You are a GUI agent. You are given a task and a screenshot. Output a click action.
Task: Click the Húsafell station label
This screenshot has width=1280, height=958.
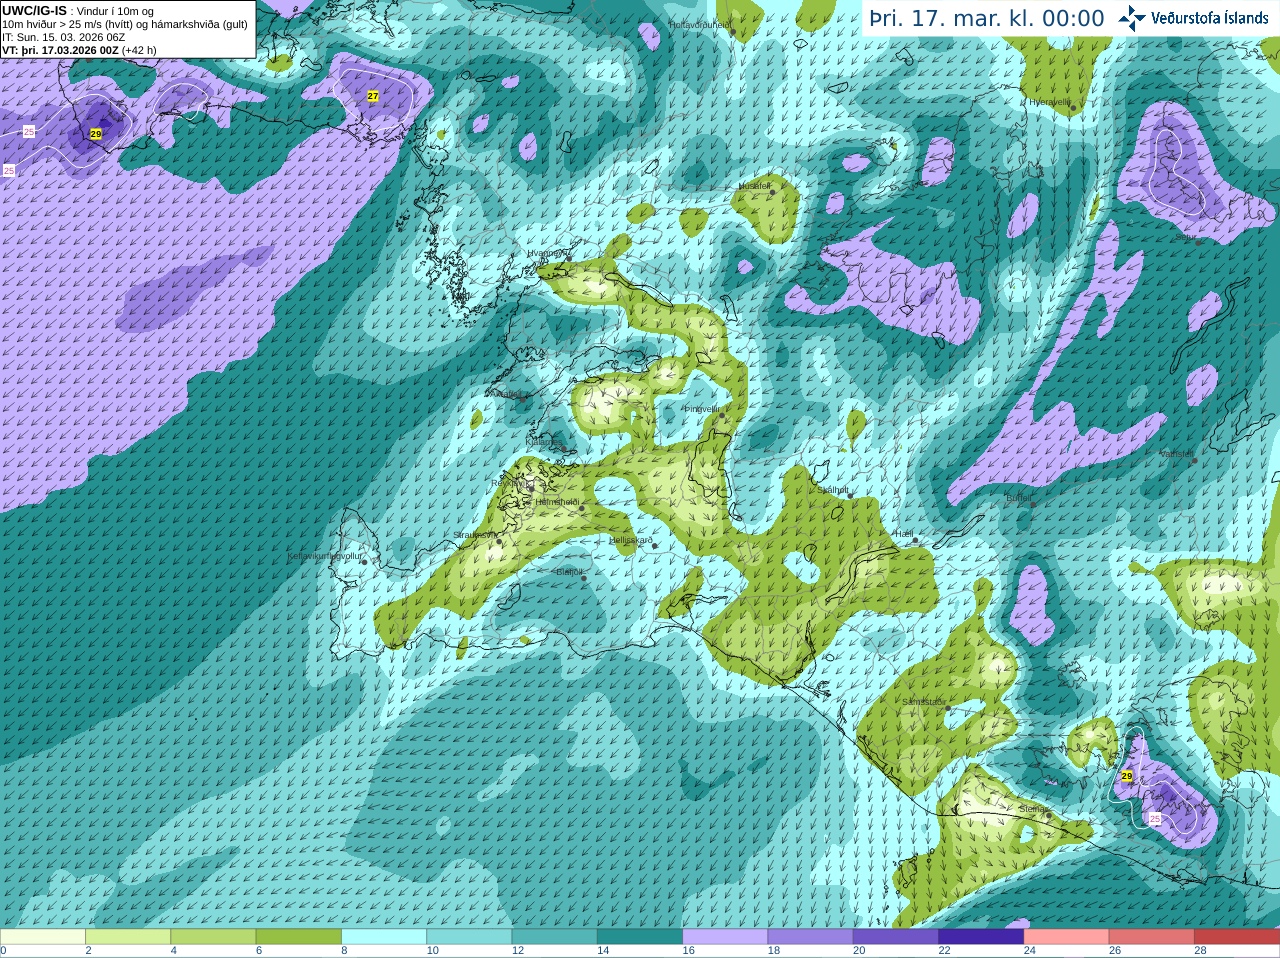755,186
